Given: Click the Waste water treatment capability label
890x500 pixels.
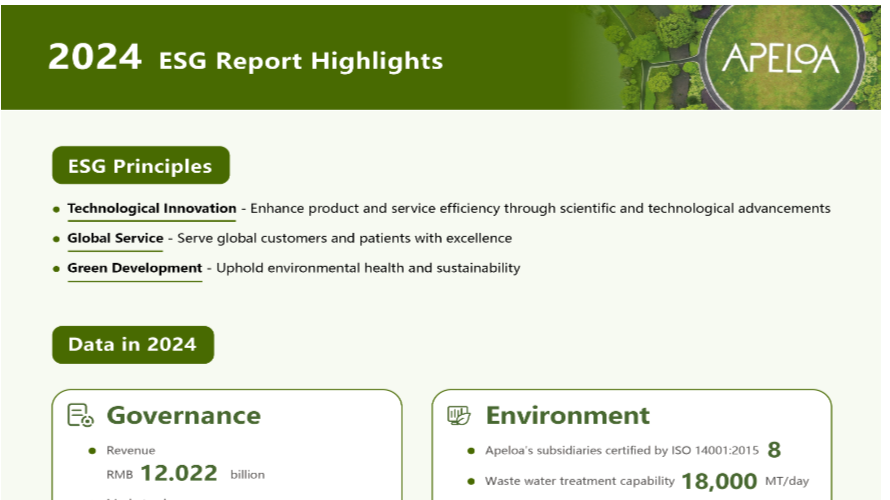Looking at the screenshot, I should point(578,481).
